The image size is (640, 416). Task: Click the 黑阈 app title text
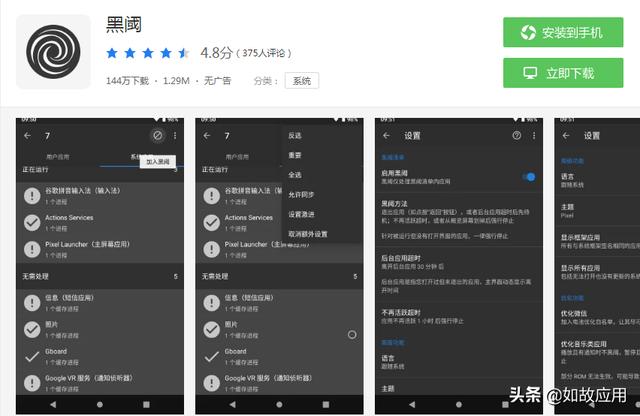[x=124, y=24]
